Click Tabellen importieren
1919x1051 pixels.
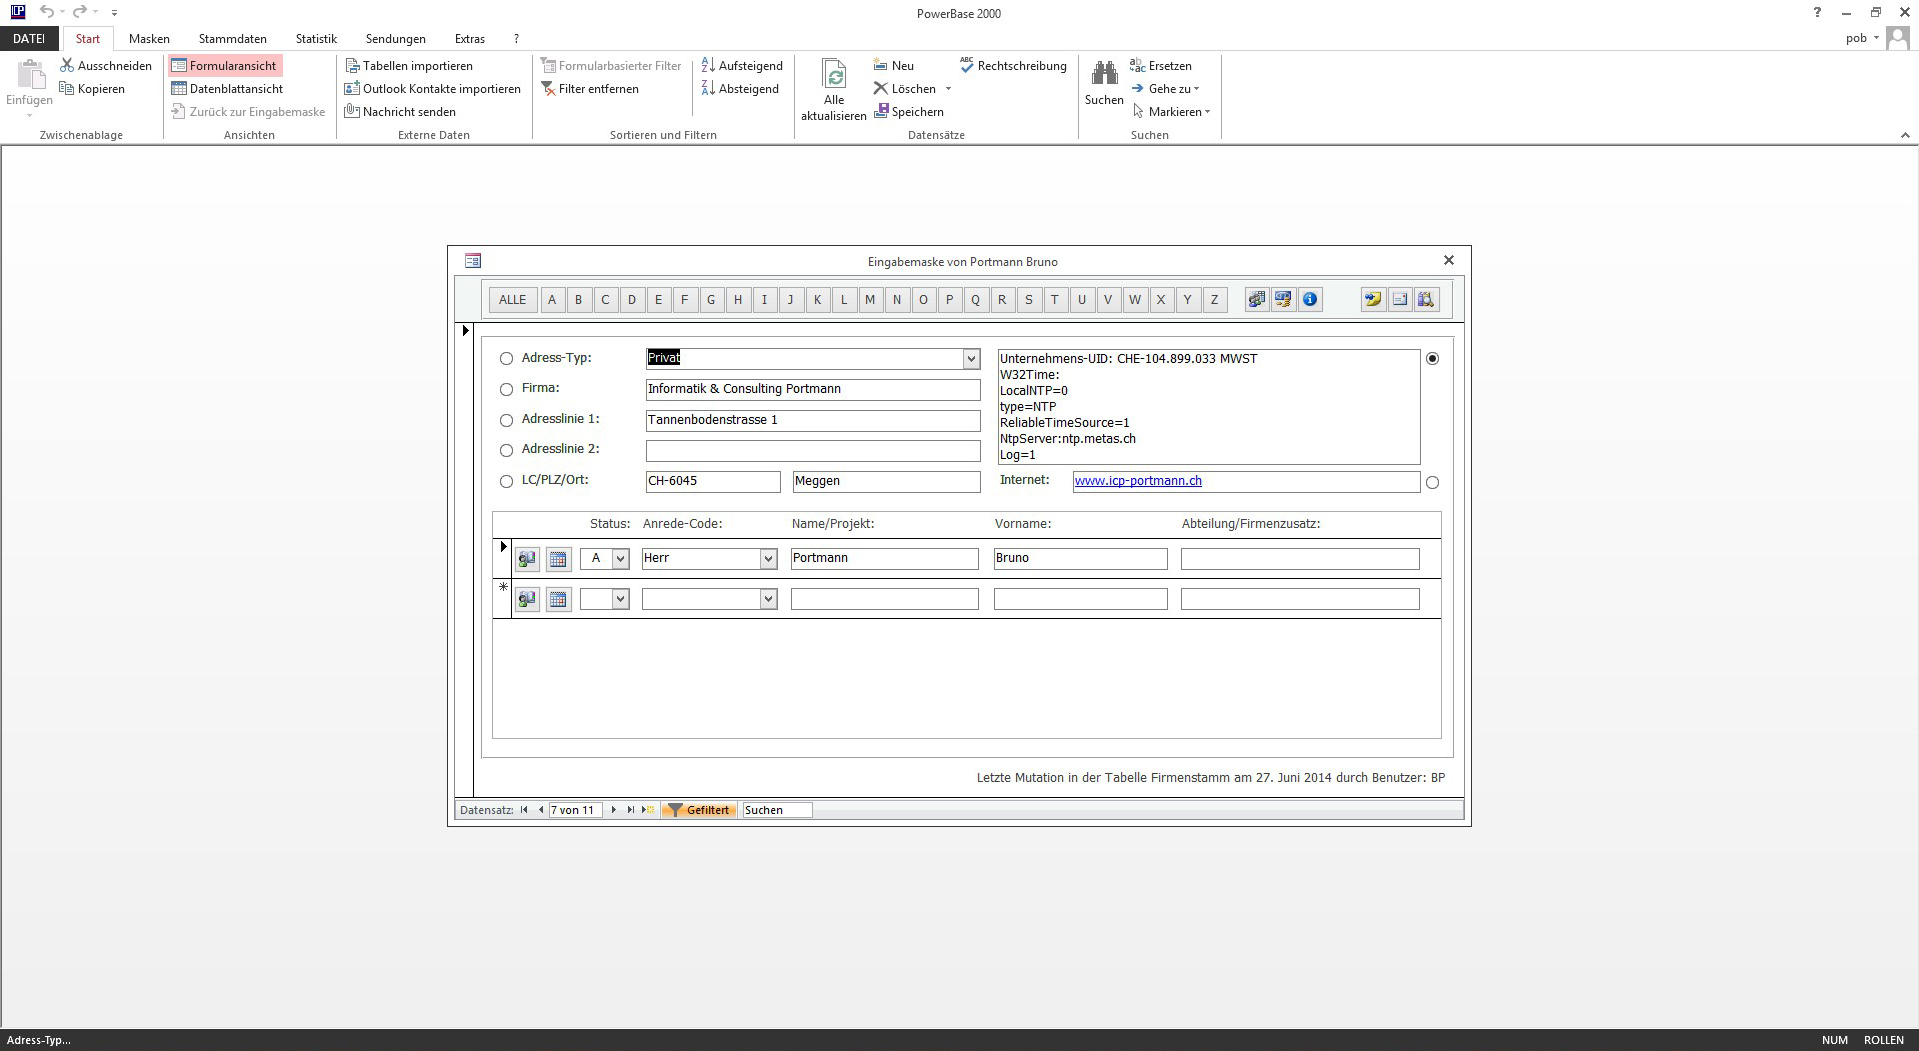(x=409, y=66)
